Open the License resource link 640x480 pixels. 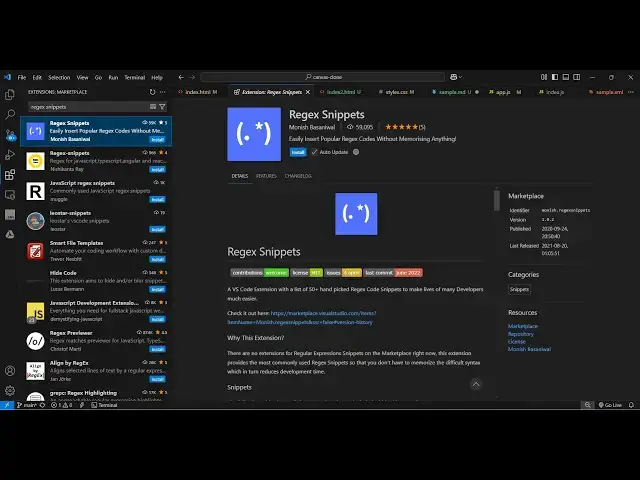(517, 342)
